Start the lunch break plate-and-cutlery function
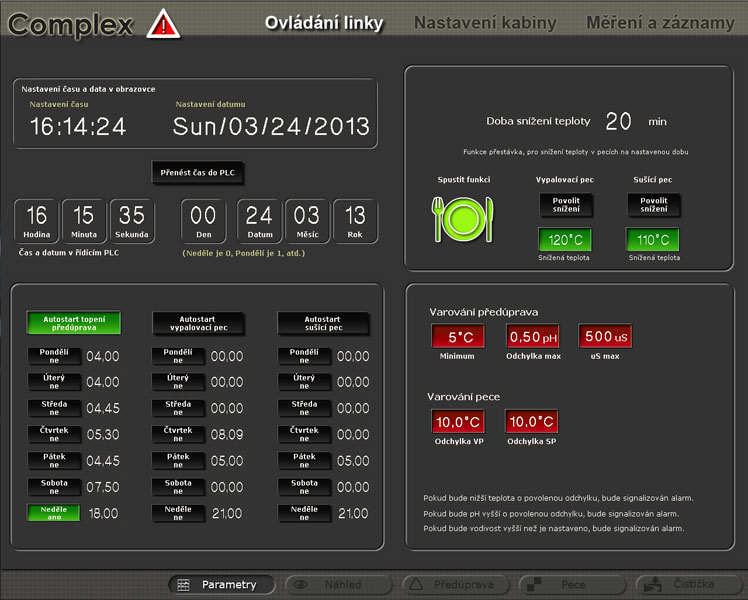The image size is (748, 600). pos(462,220)
